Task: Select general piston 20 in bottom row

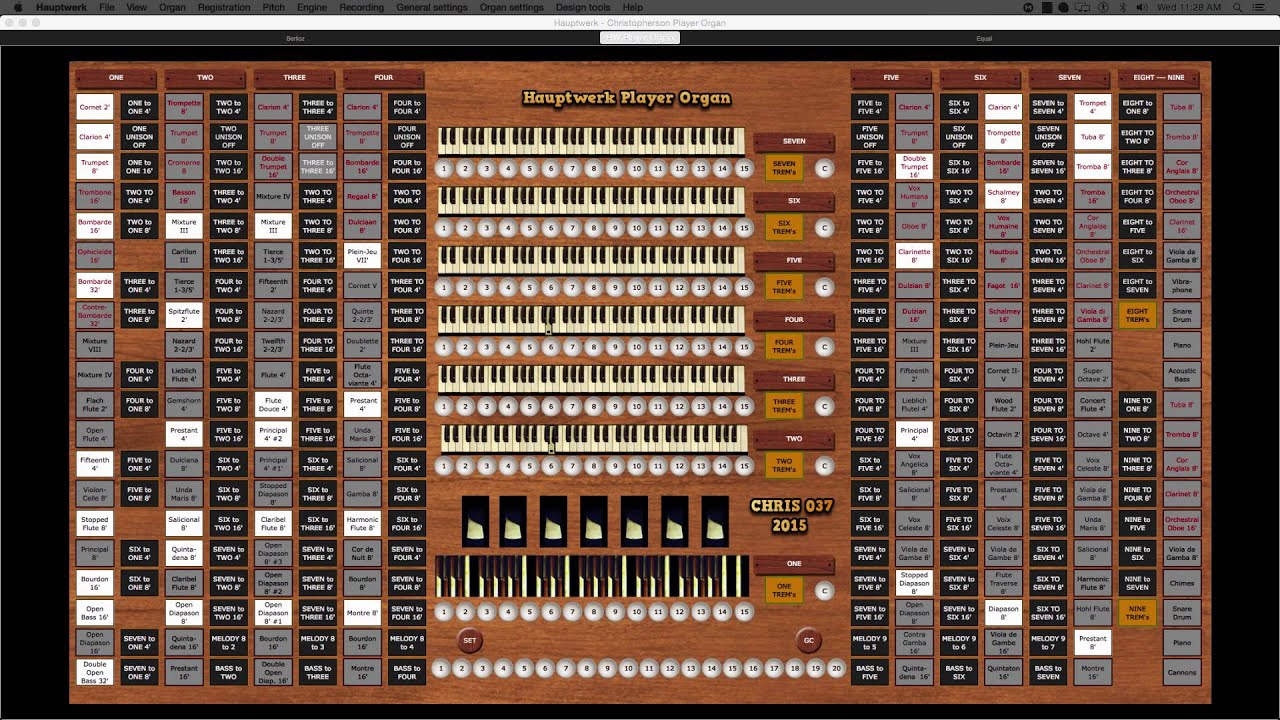Action: pyautogui.click(x=836, y=669)
